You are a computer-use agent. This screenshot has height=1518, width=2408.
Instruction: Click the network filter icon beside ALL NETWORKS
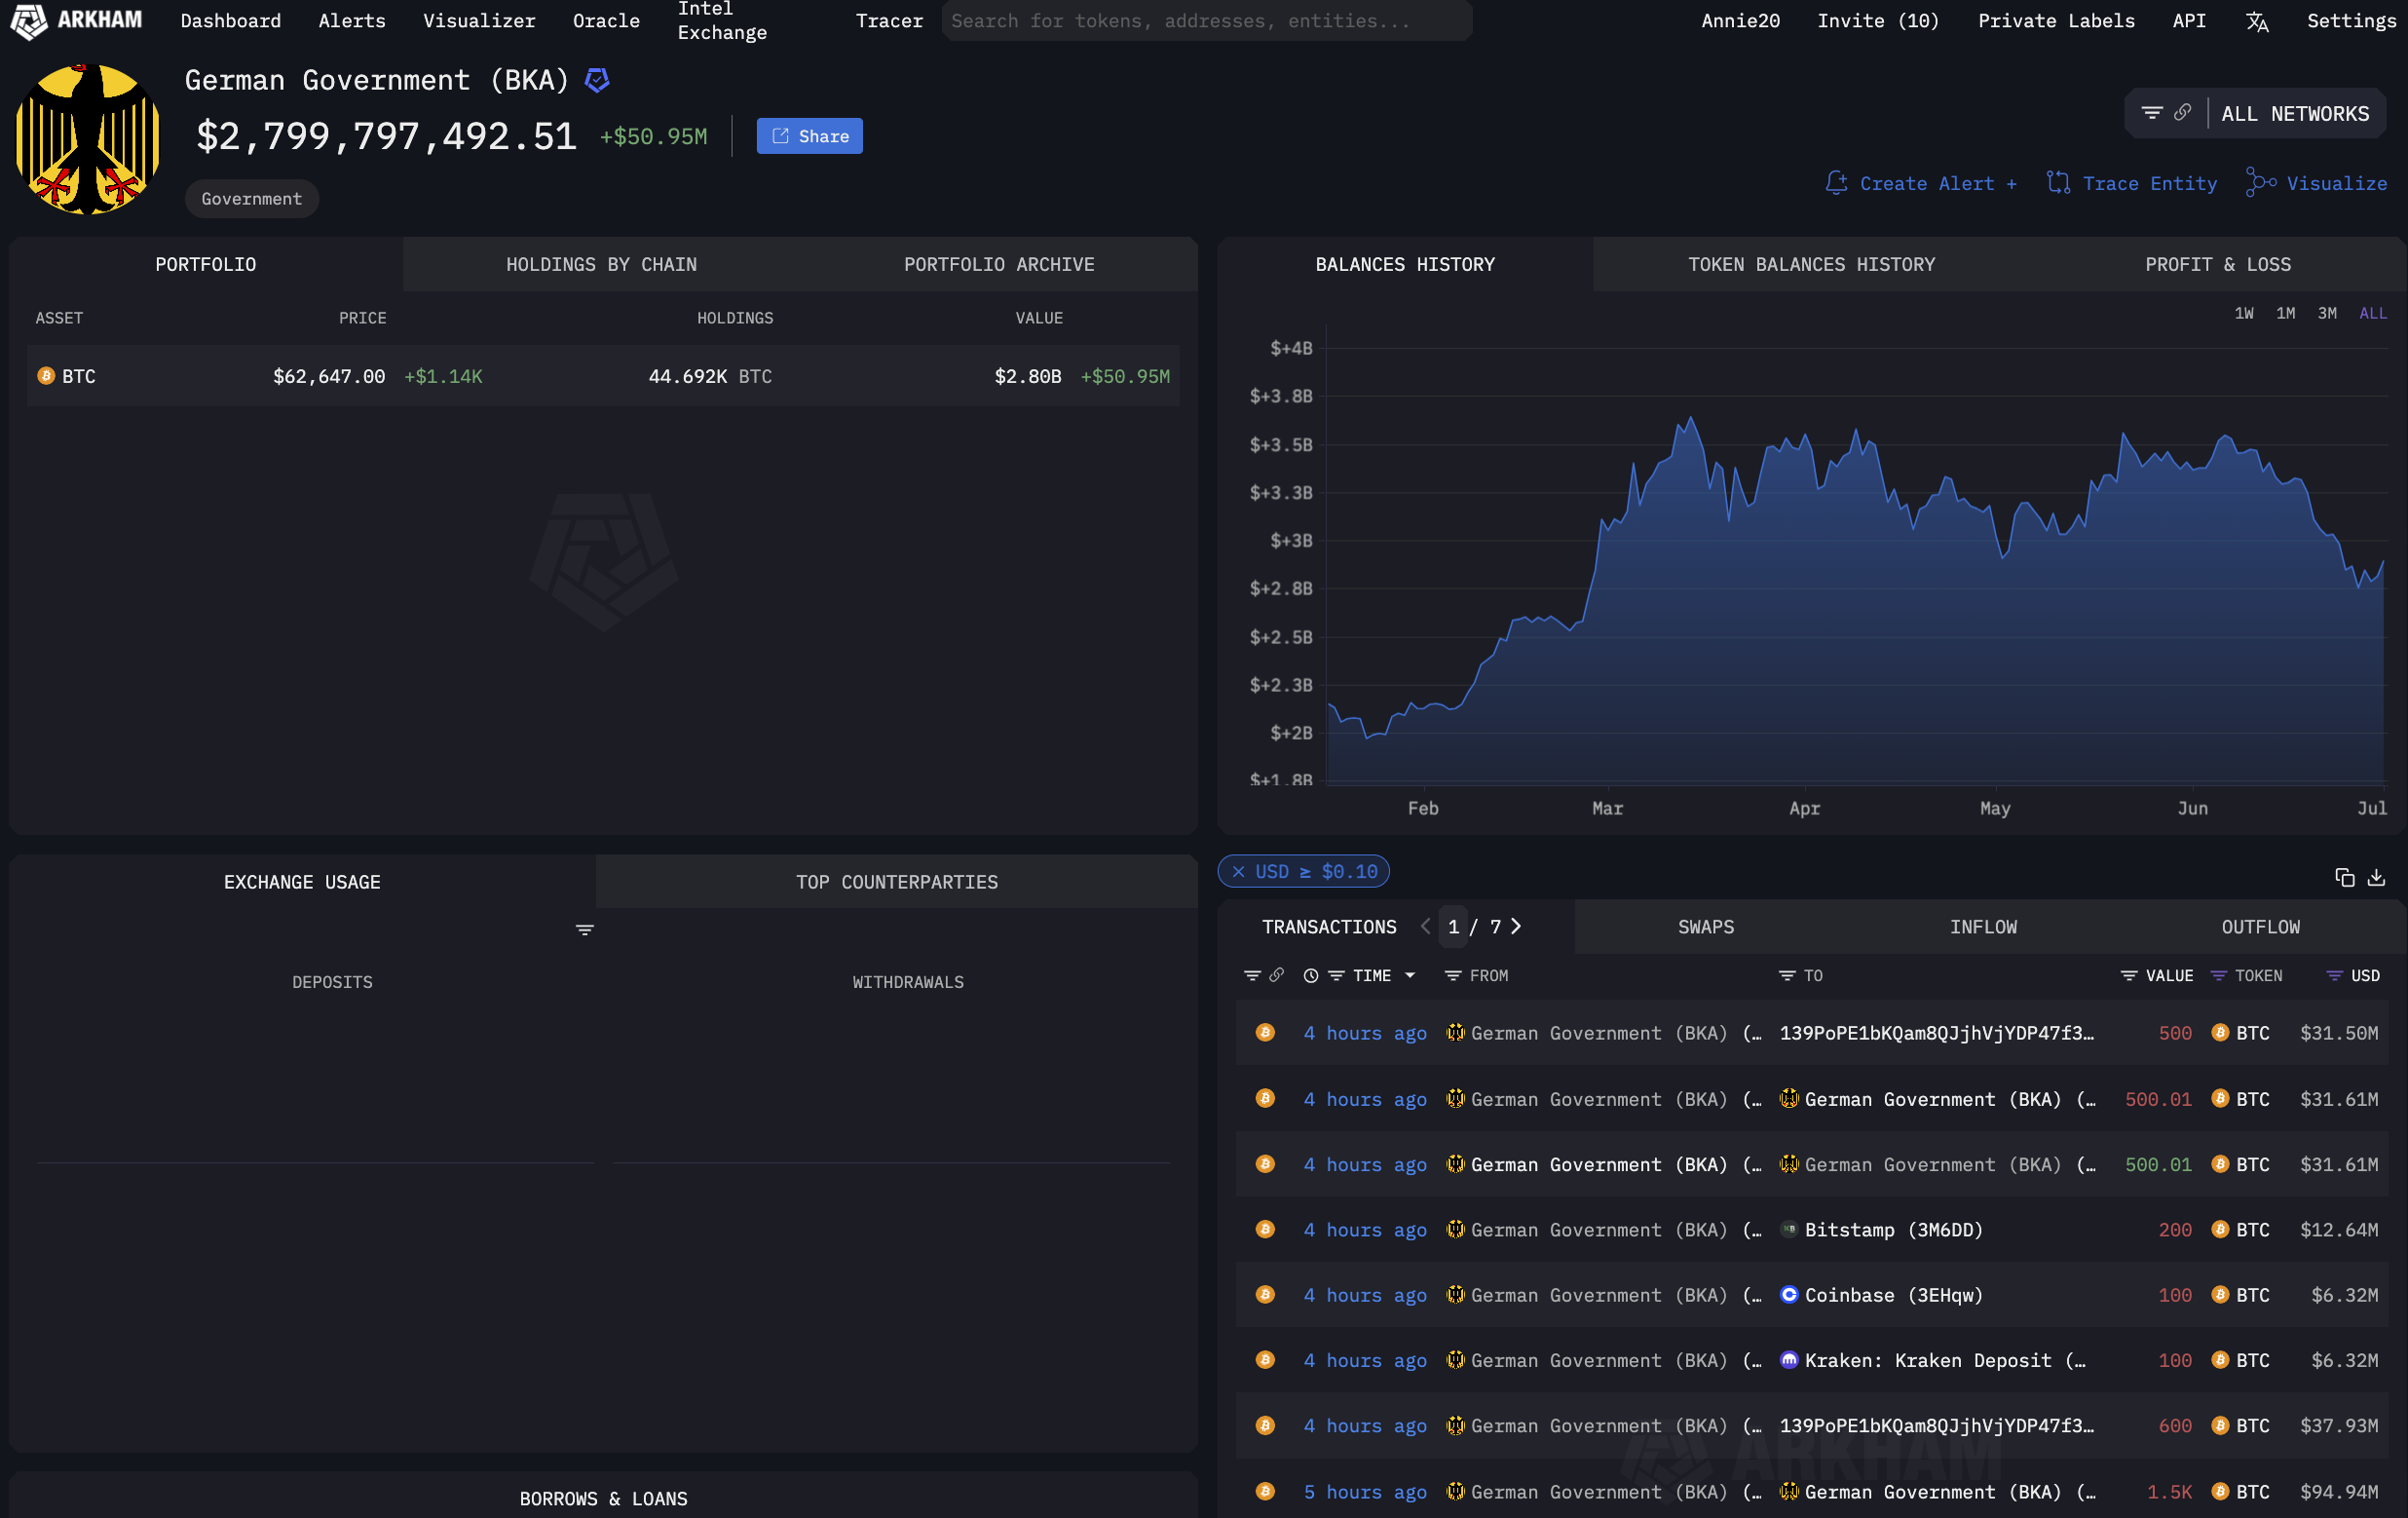(2151, 113)
